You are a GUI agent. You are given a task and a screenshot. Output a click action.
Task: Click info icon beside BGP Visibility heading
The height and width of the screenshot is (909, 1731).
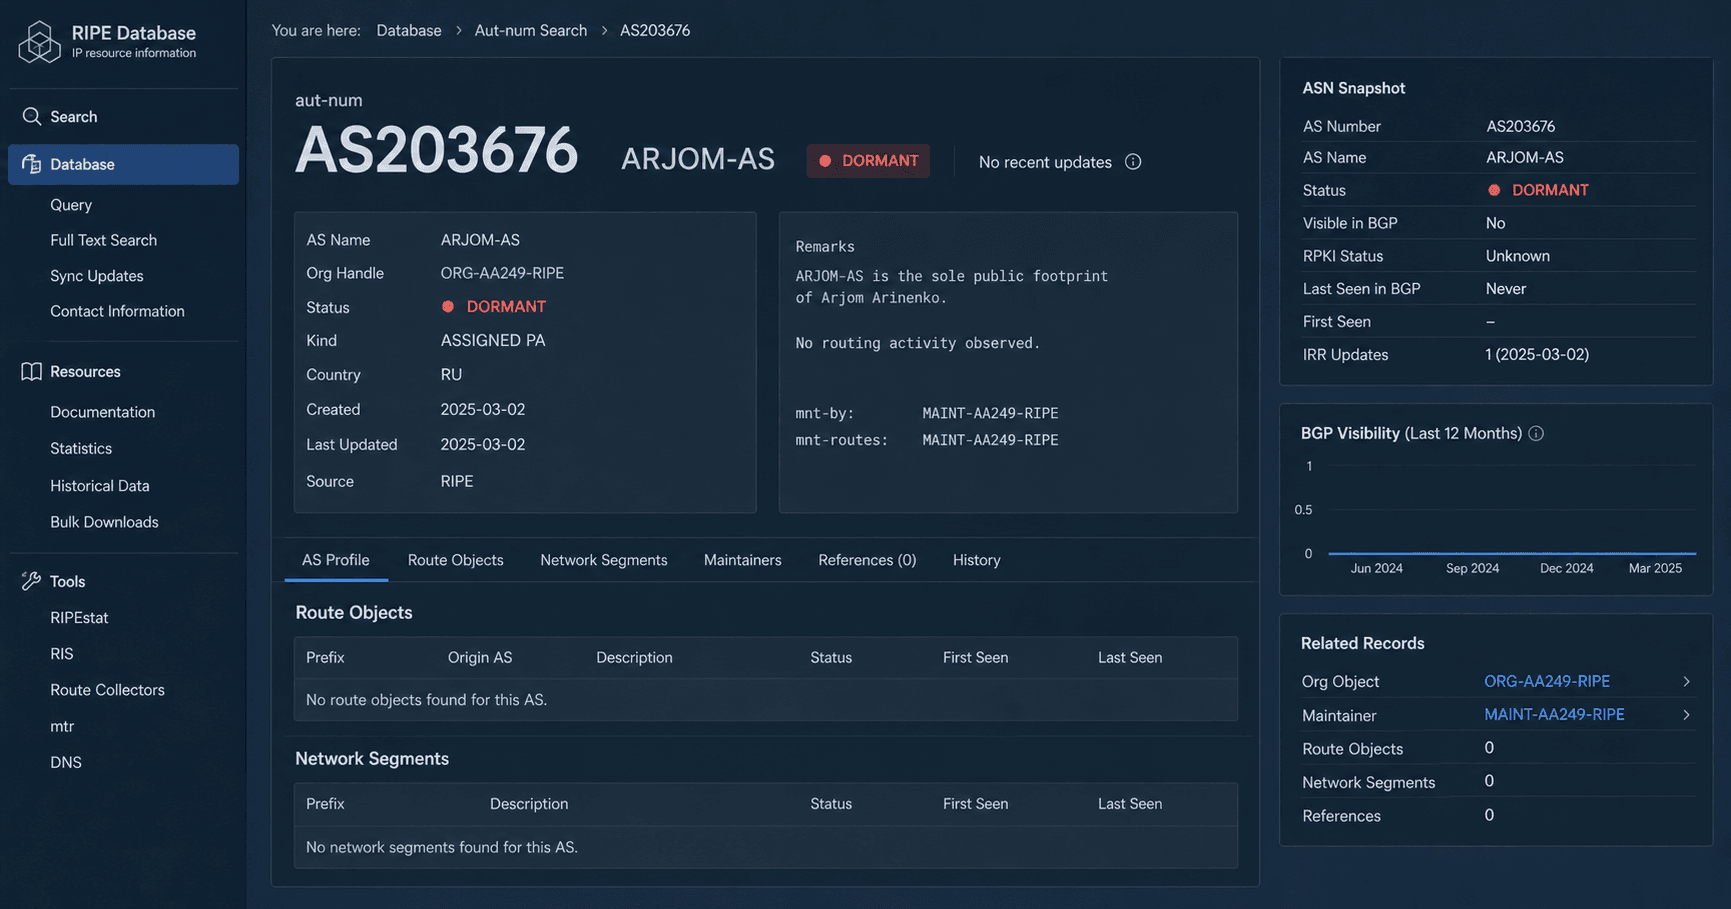click(1536, 433)
